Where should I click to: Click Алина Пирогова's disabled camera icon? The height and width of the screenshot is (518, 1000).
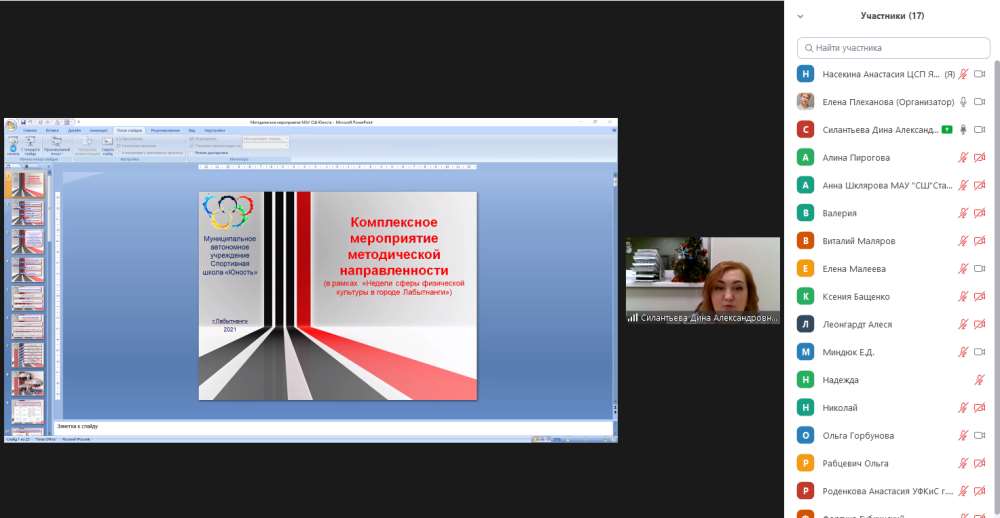point(980,158)
